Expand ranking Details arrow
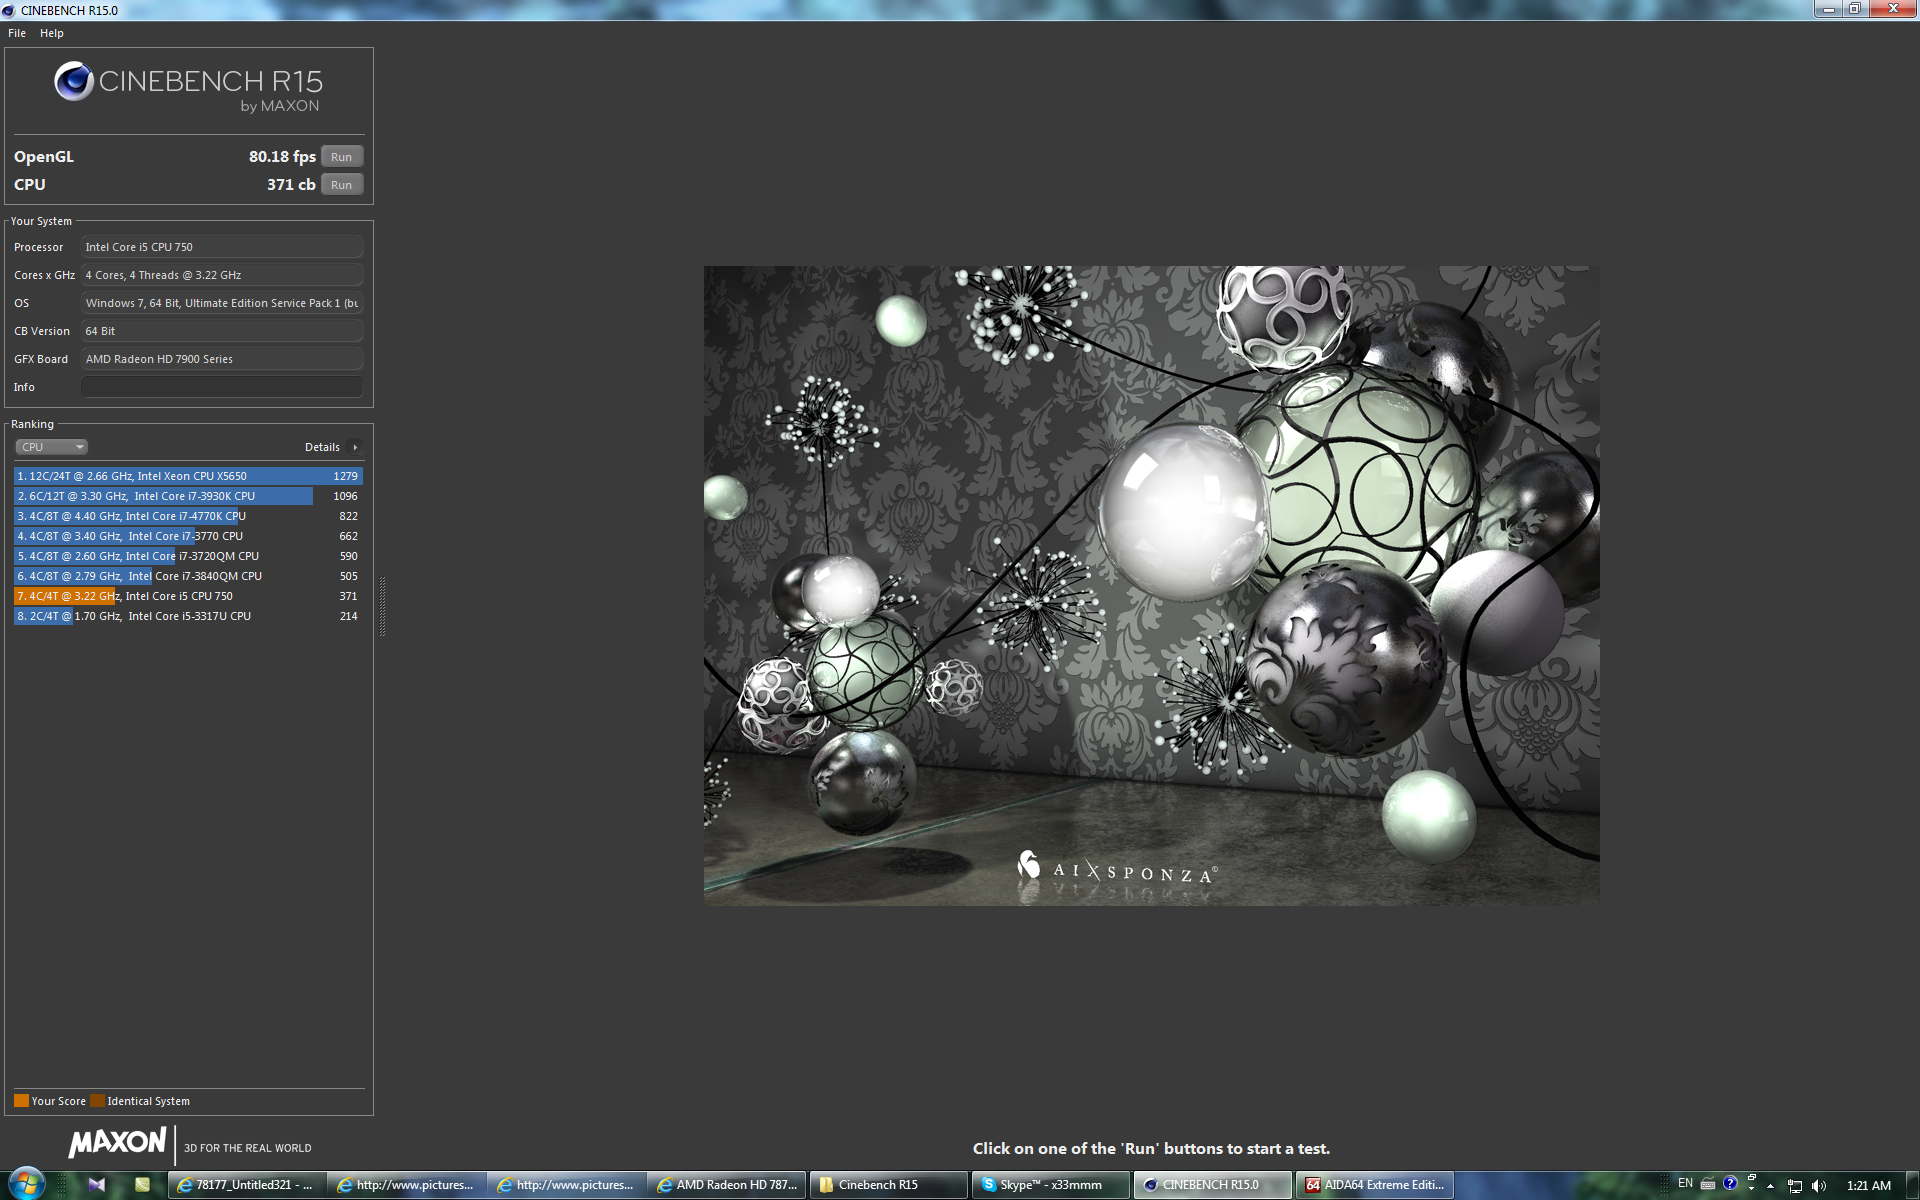Screen dimensions: 1920x1200 click(x=355, y=447)
